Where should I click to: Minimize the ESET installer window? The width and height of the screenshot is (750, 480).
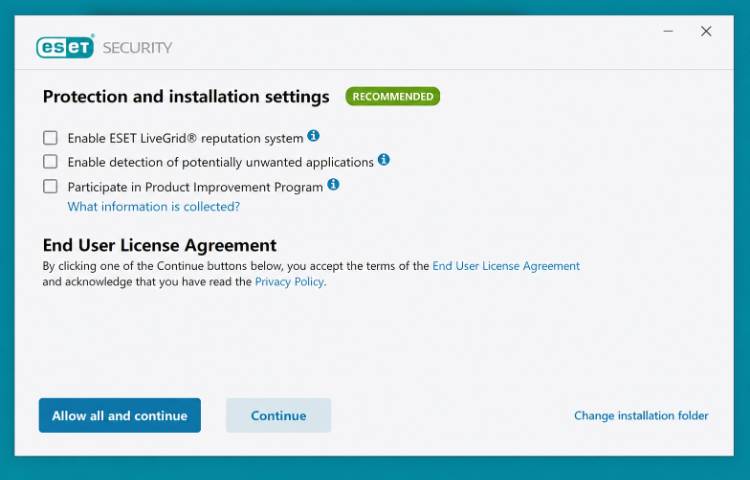(668, 31)
